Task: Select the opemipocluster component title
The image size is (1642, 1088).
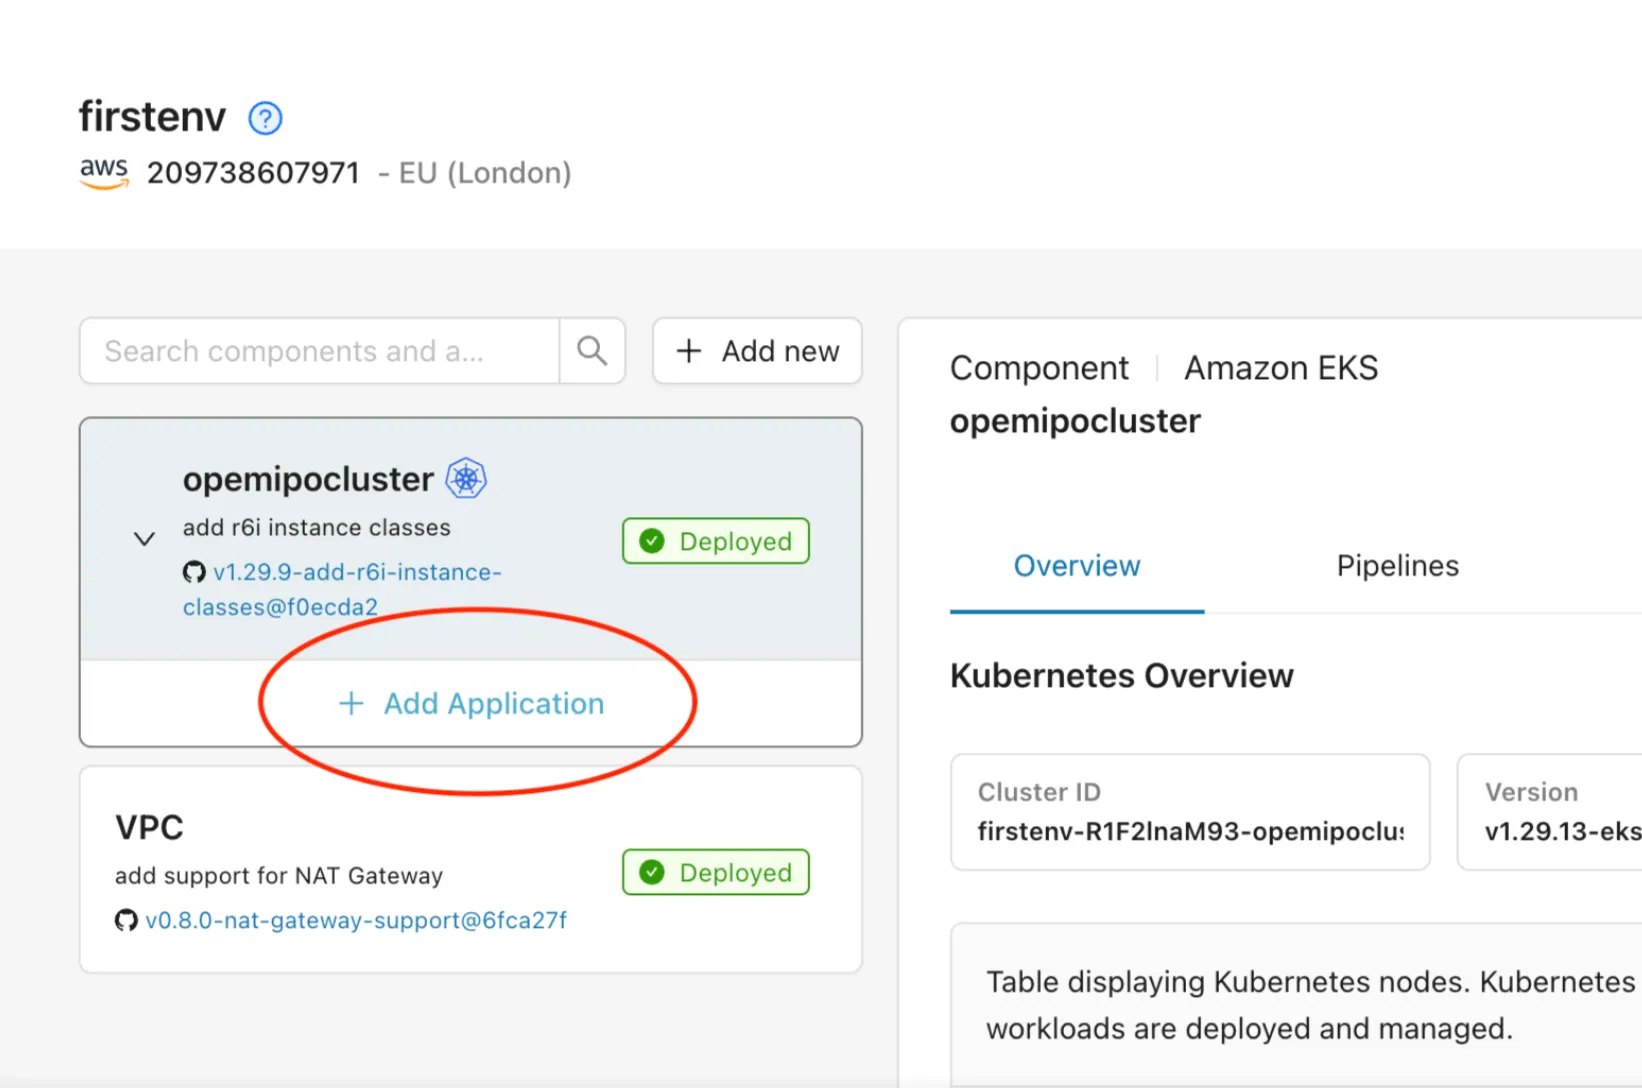Action: coord(308,479)
